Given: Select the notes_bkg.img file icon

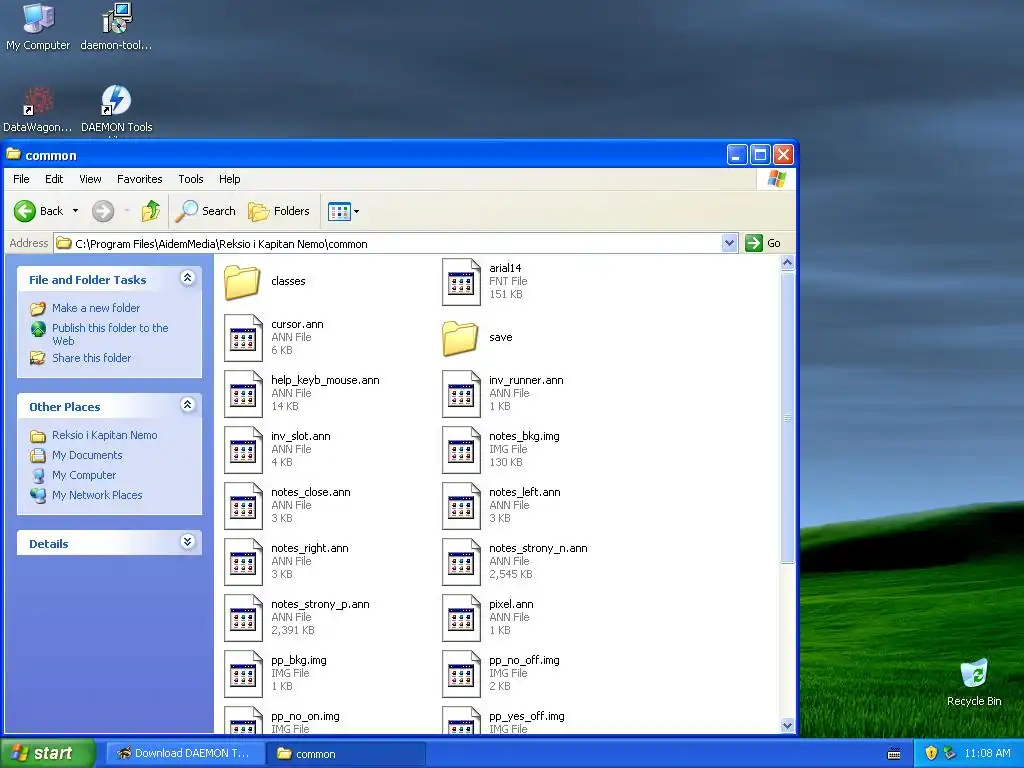Looking at the screenshot, I should 461,450.
